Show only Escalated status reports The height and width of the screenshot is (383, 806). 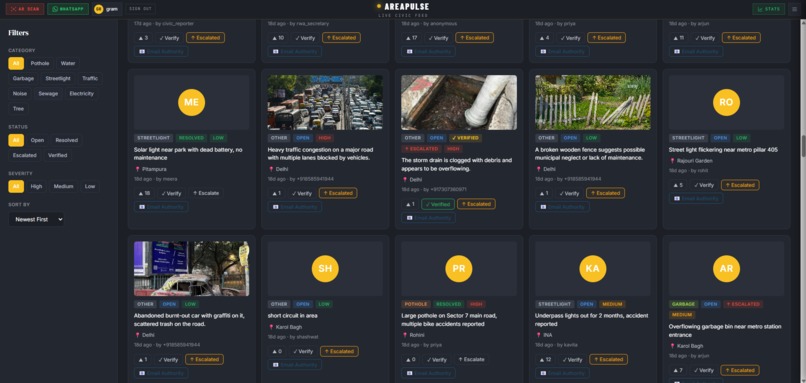tap(25, 155)
